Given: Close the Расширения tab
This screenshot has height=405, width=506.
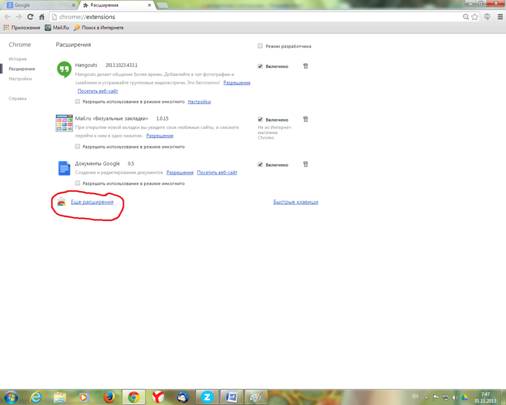Looking at the screenshot, I should tap(149, 5).
